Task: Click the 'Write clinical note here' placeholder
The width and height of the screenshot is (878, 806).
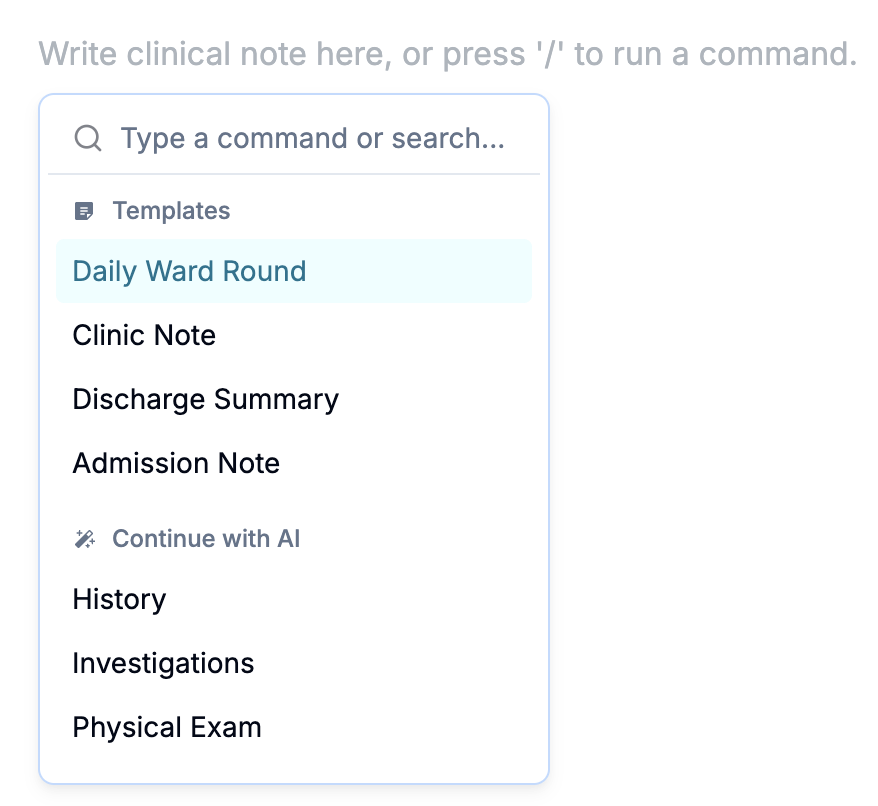Action: 447,53
